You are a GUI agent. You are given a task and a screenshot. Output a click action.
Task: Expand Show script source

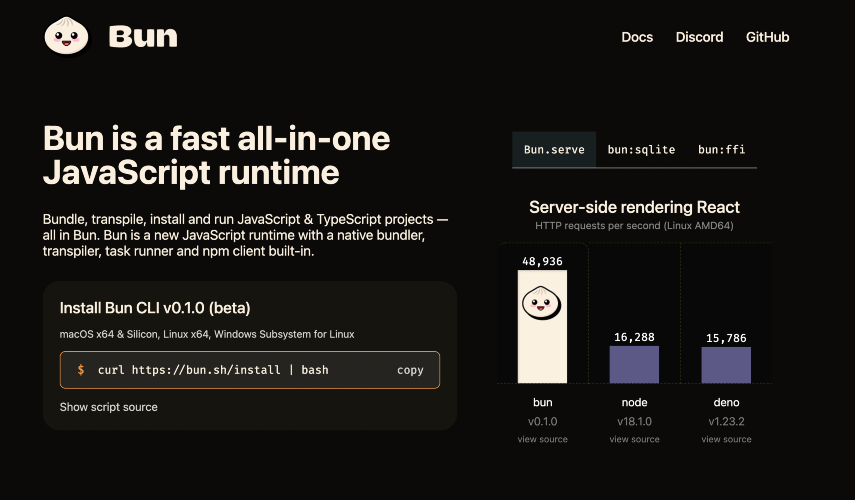[x=109, y=407]
